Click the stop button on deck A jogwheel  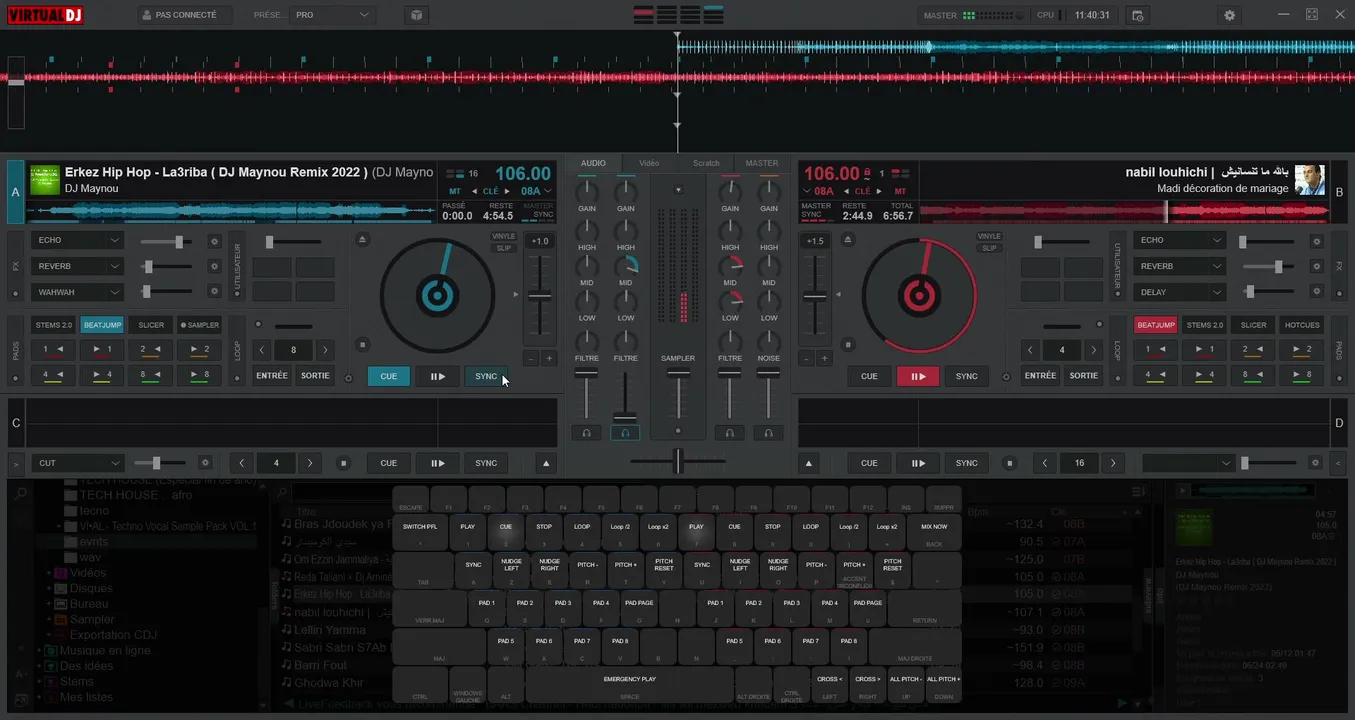[x=362, y=345]
